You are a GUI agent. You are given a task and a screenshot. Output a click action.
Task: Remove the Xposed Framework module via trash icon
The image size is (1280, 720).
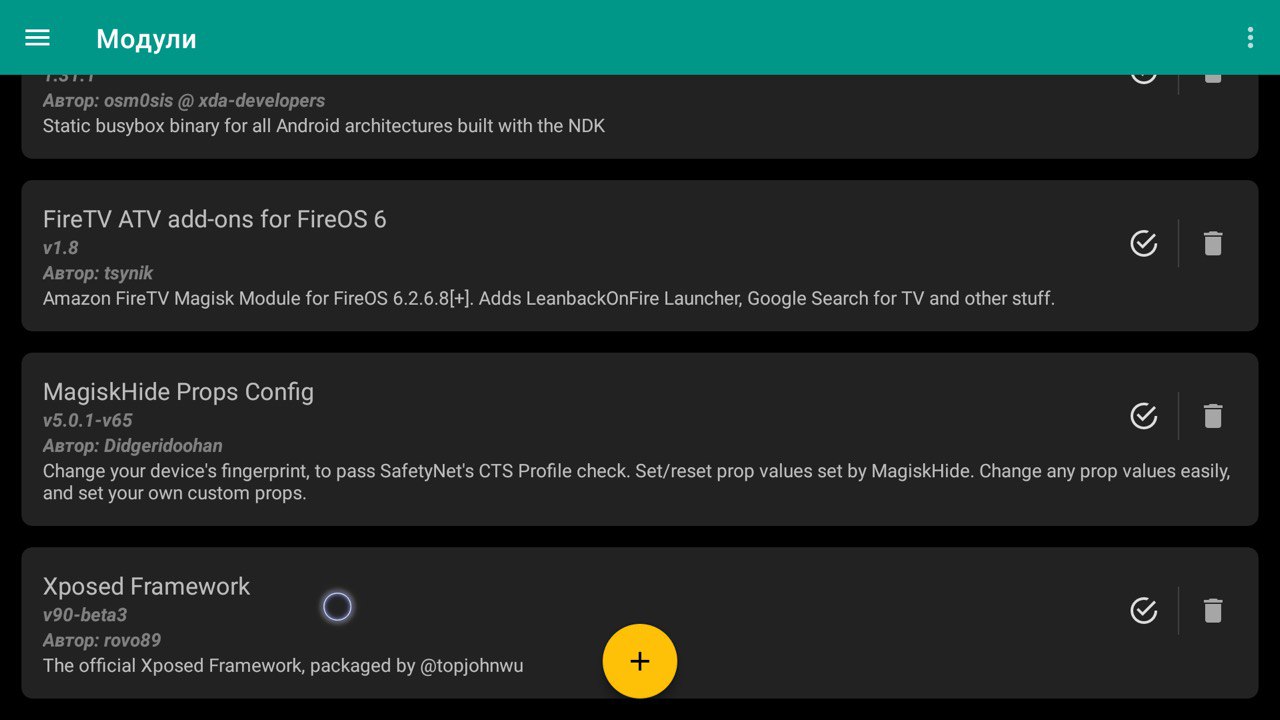[1213, 610]
